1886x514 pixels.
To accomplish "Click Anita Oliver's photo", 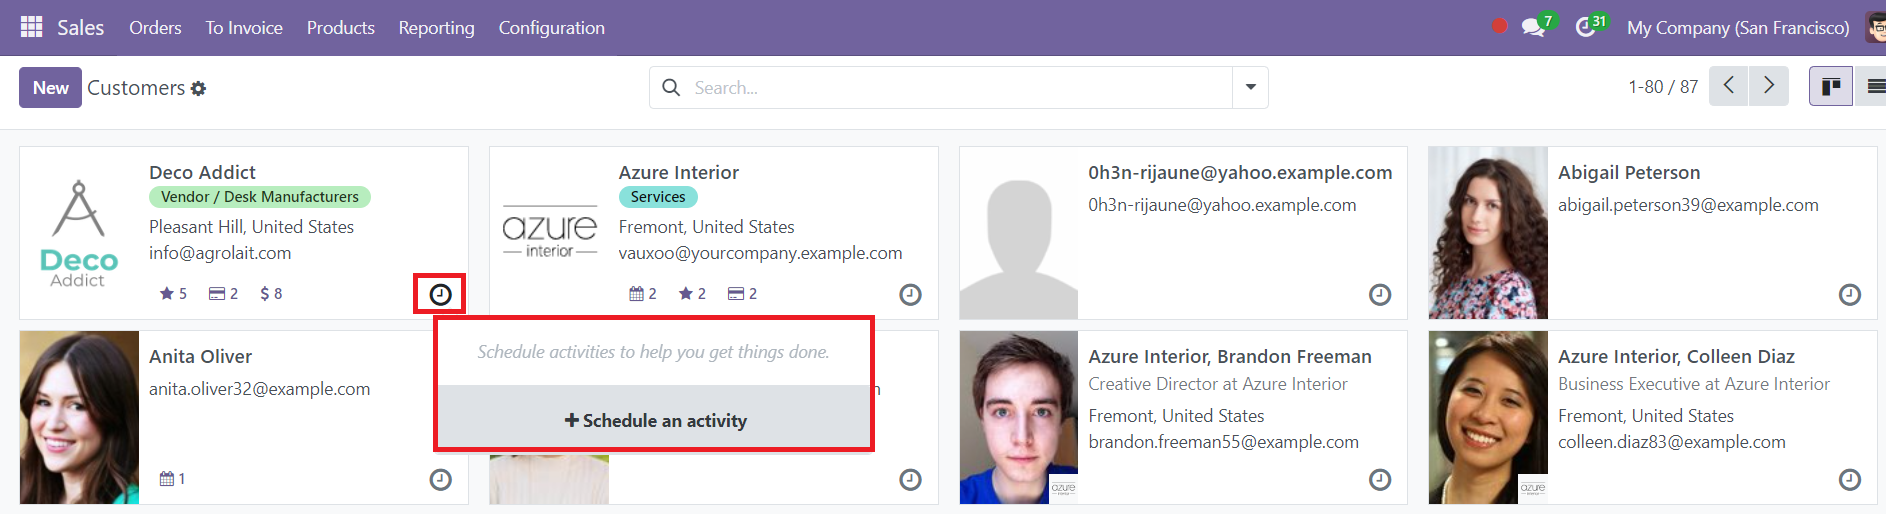I will point(79,417).
